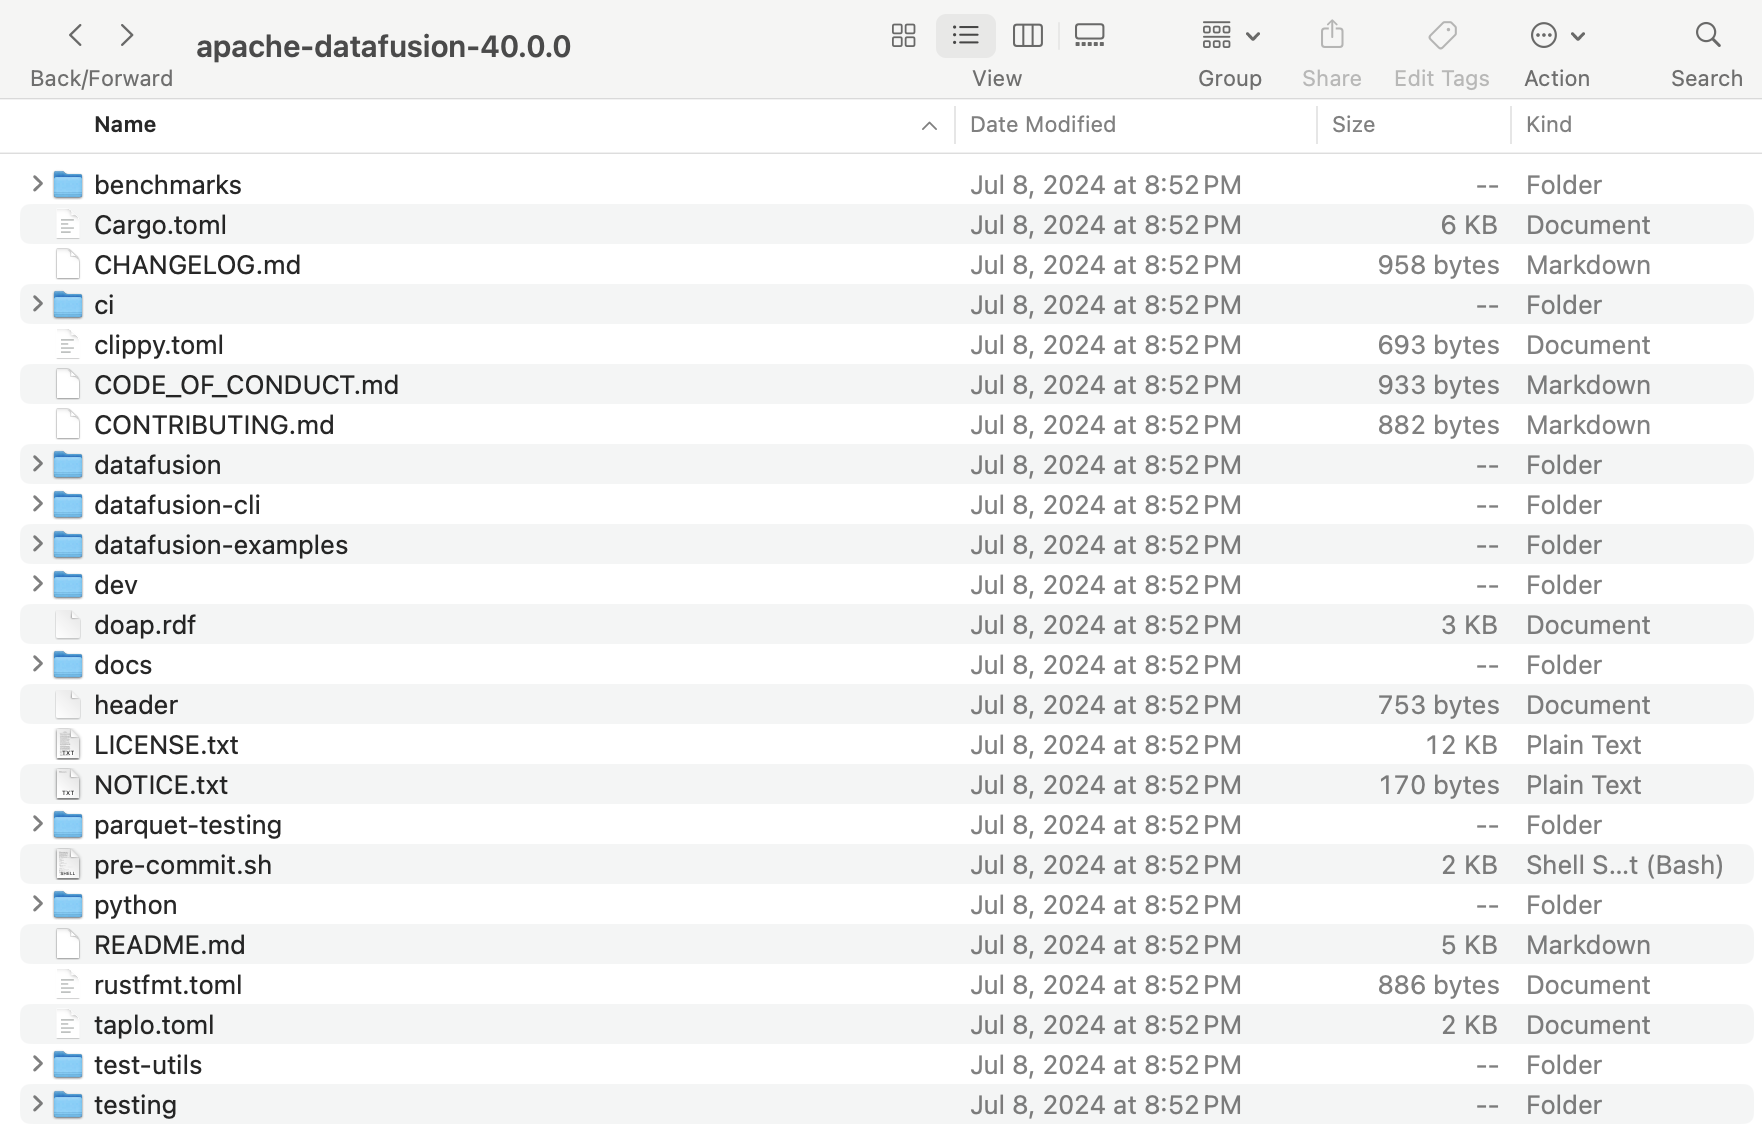1762x1134 pixels.
Task: Switch to icon grid view
Action: point(903,36)
